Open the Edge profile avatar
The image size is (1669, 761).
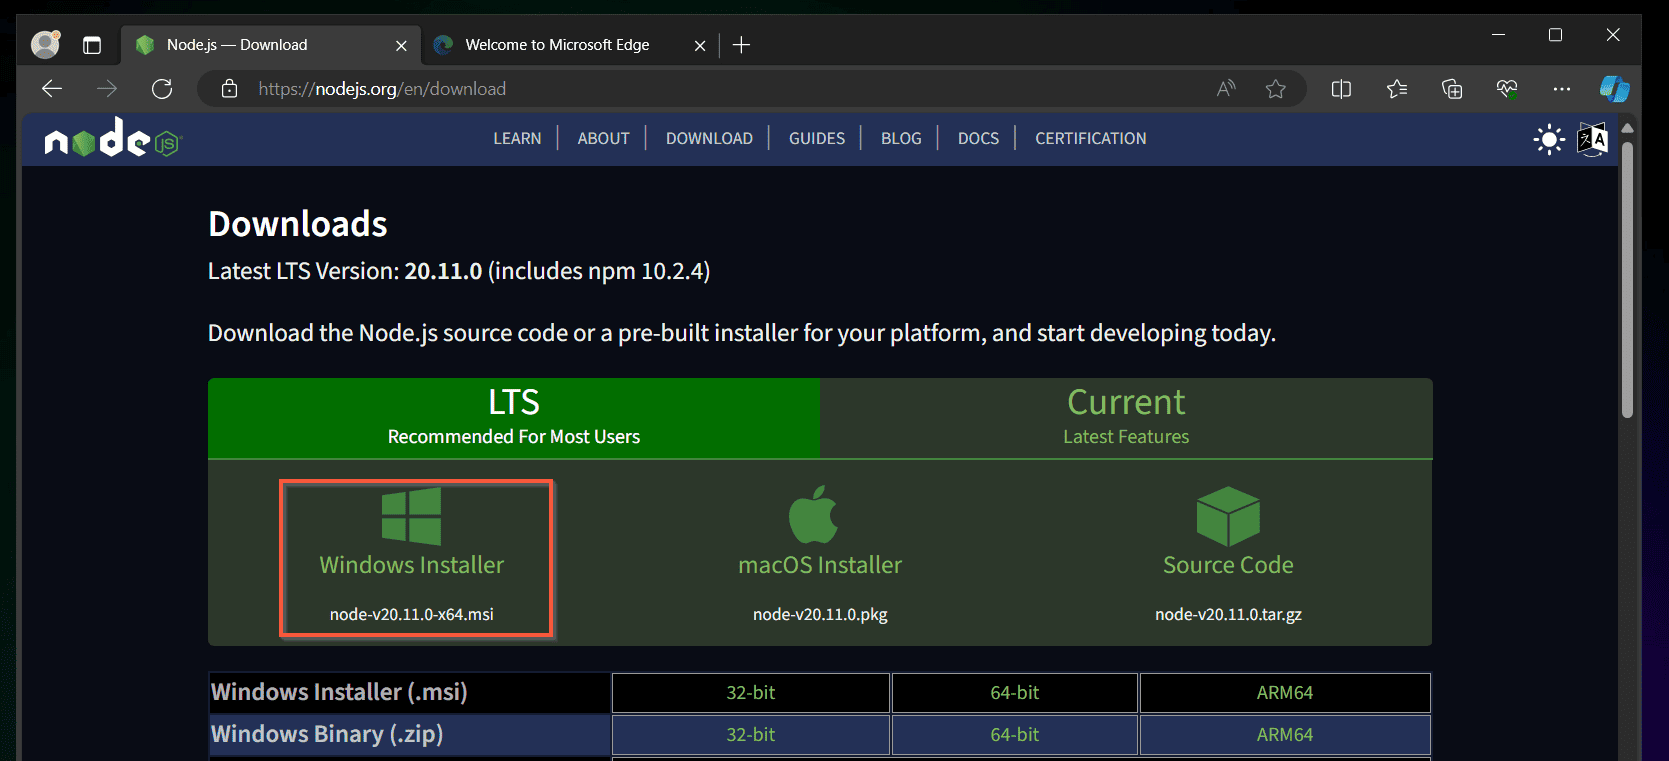[x=46, y=45]
